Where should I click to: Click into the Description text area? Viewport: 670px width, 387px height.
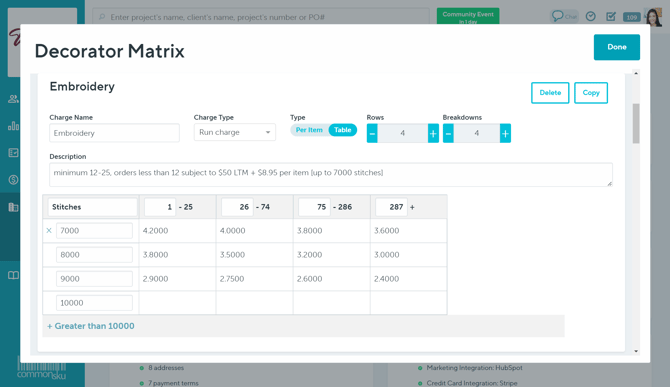click(x=331, y=174)
